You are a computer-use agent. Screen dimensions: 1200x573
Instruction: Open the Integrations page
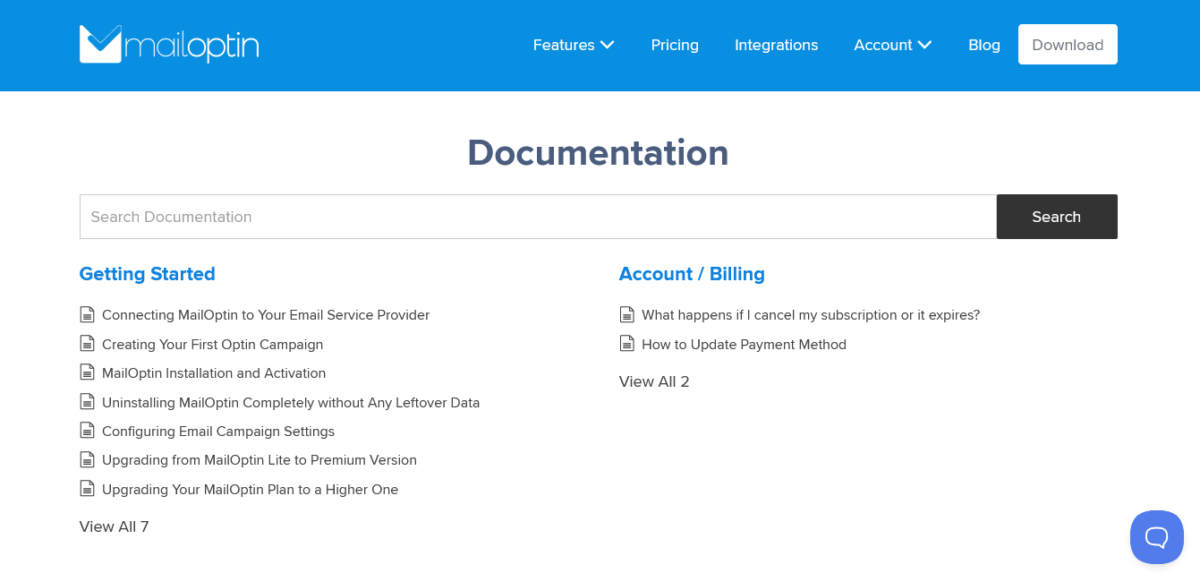click(776, 45)
